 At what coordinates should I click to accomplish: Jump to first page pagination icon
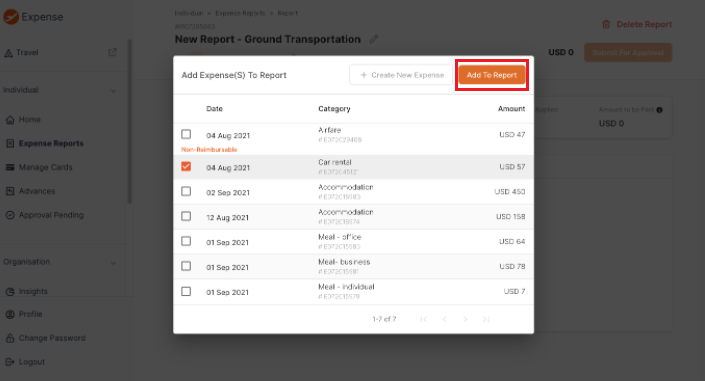(424, 319)
